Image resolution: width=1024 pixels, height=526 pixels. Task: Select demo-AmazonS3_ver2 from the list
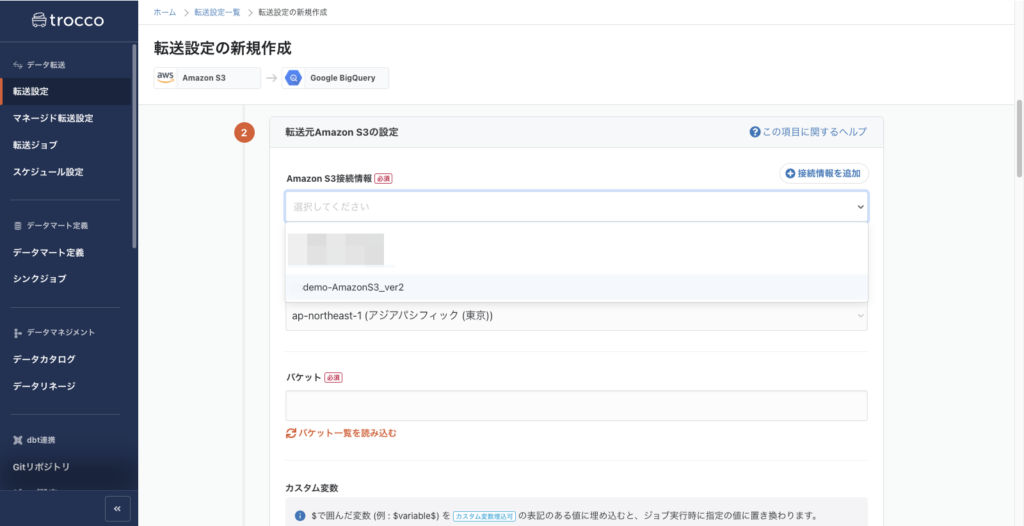(x=353, y=287)
